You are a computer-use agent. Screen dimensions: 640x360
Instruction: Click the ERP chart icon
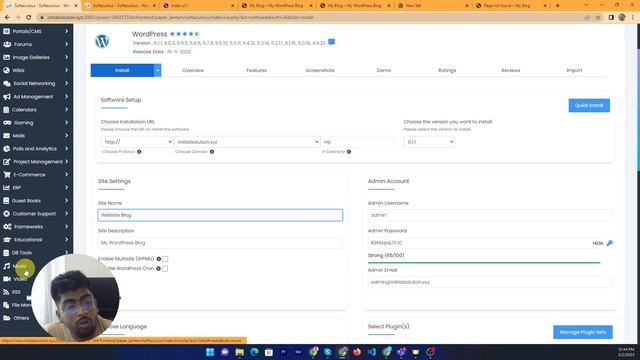[6, 188]
